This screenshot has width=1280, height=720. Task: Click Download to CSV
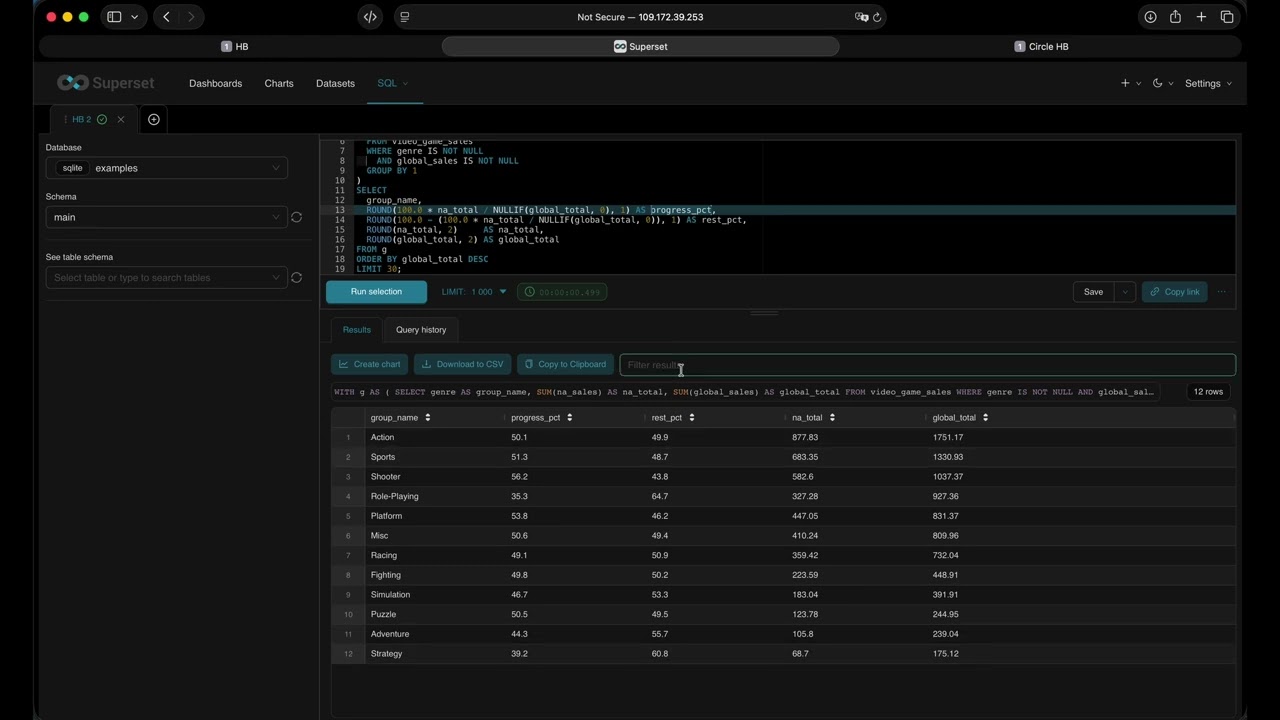[x=462, y=365]
